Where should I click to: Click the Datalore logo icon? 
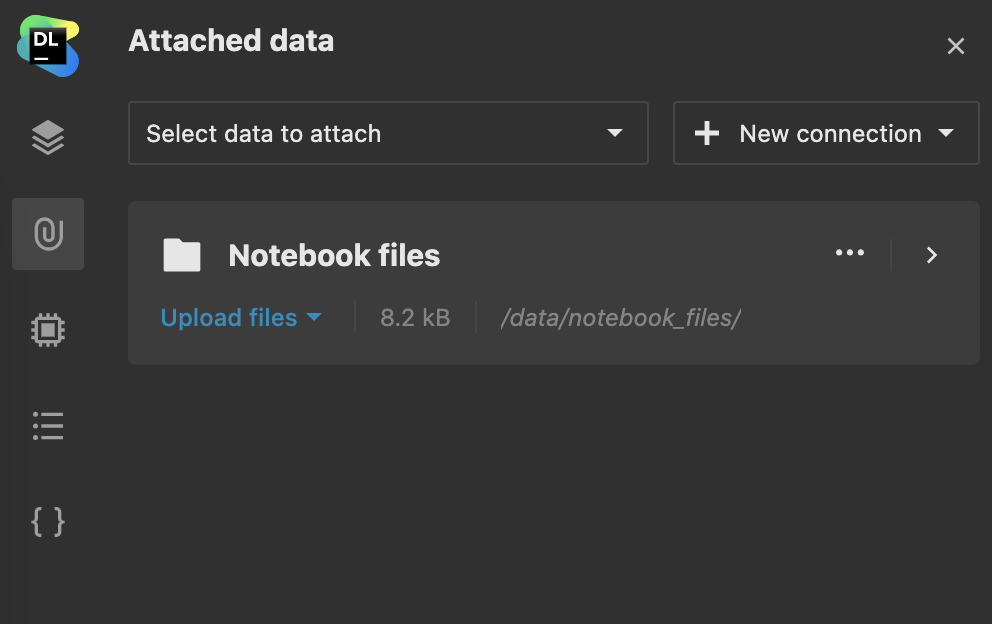coord(48,46)
